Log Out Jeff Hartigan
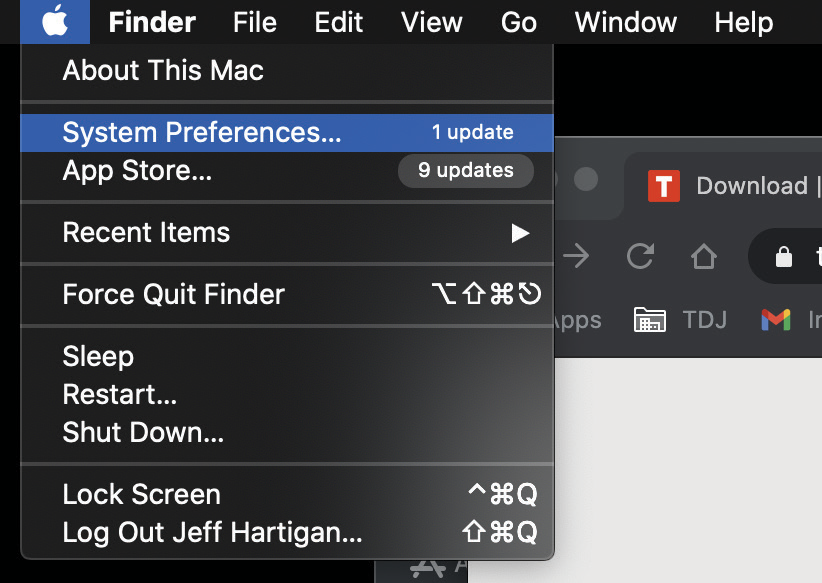Screen dimensions: 822x583 point(287,532)
